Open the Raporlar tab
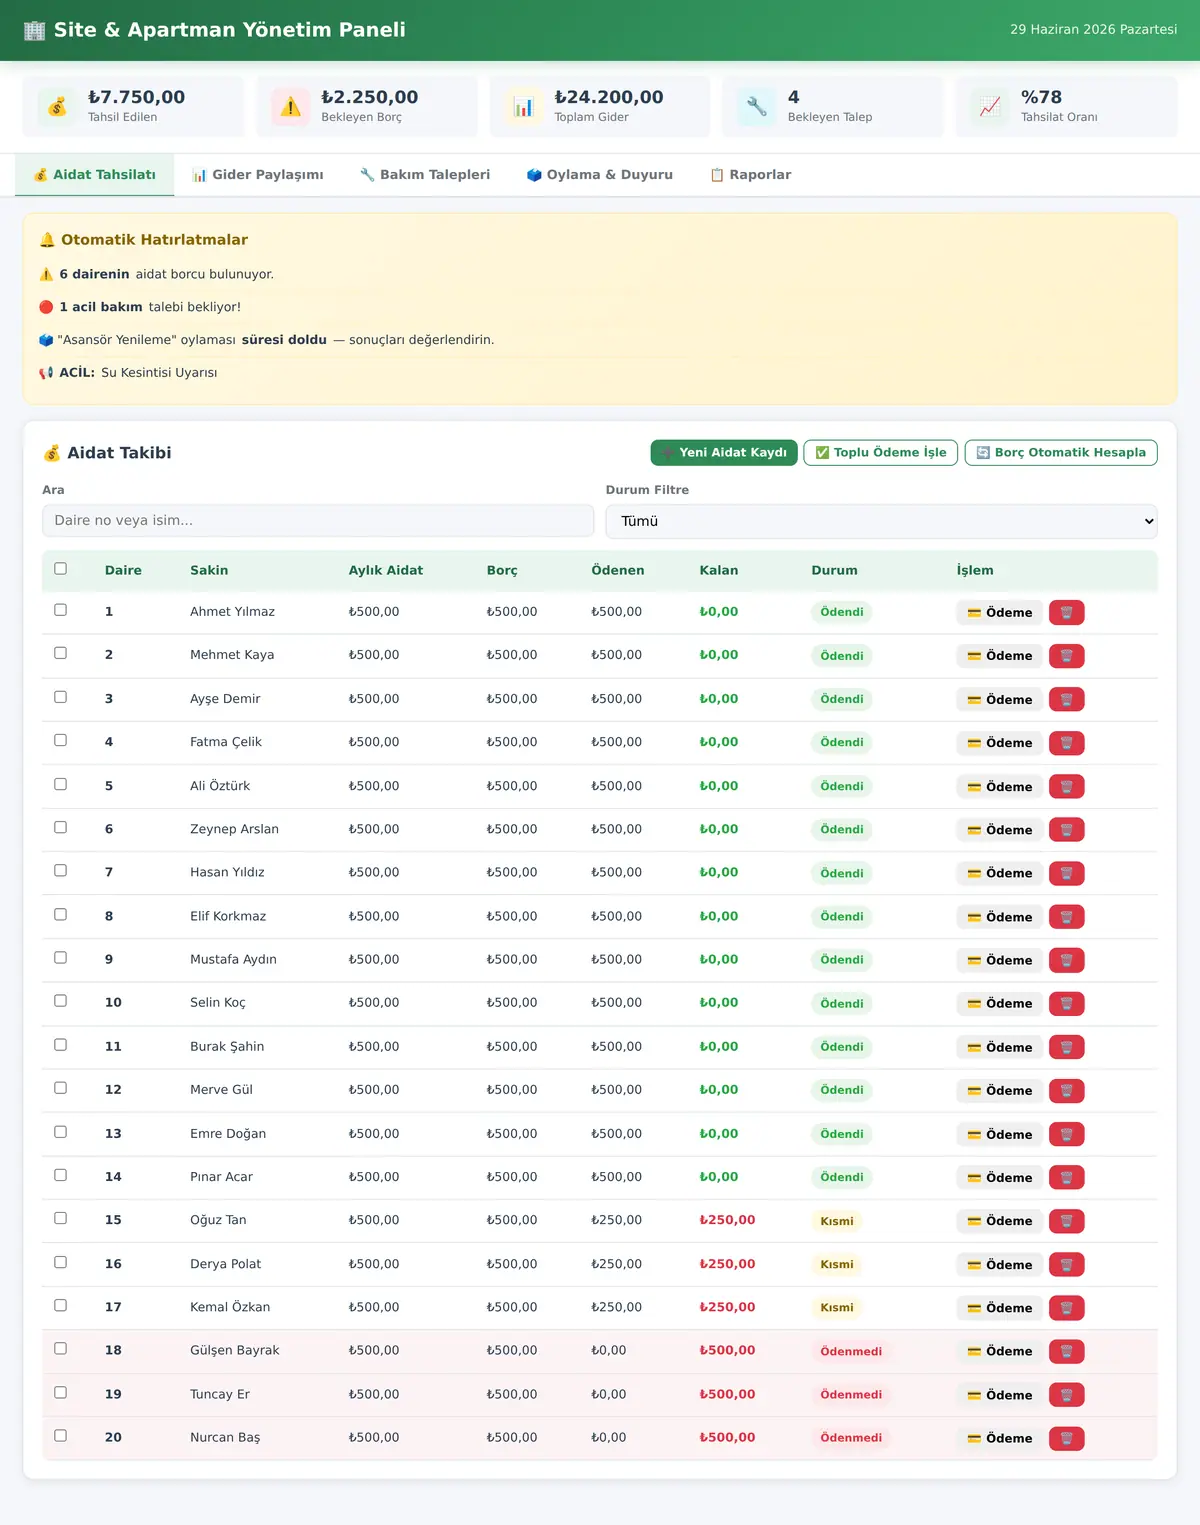 [750, 175]
